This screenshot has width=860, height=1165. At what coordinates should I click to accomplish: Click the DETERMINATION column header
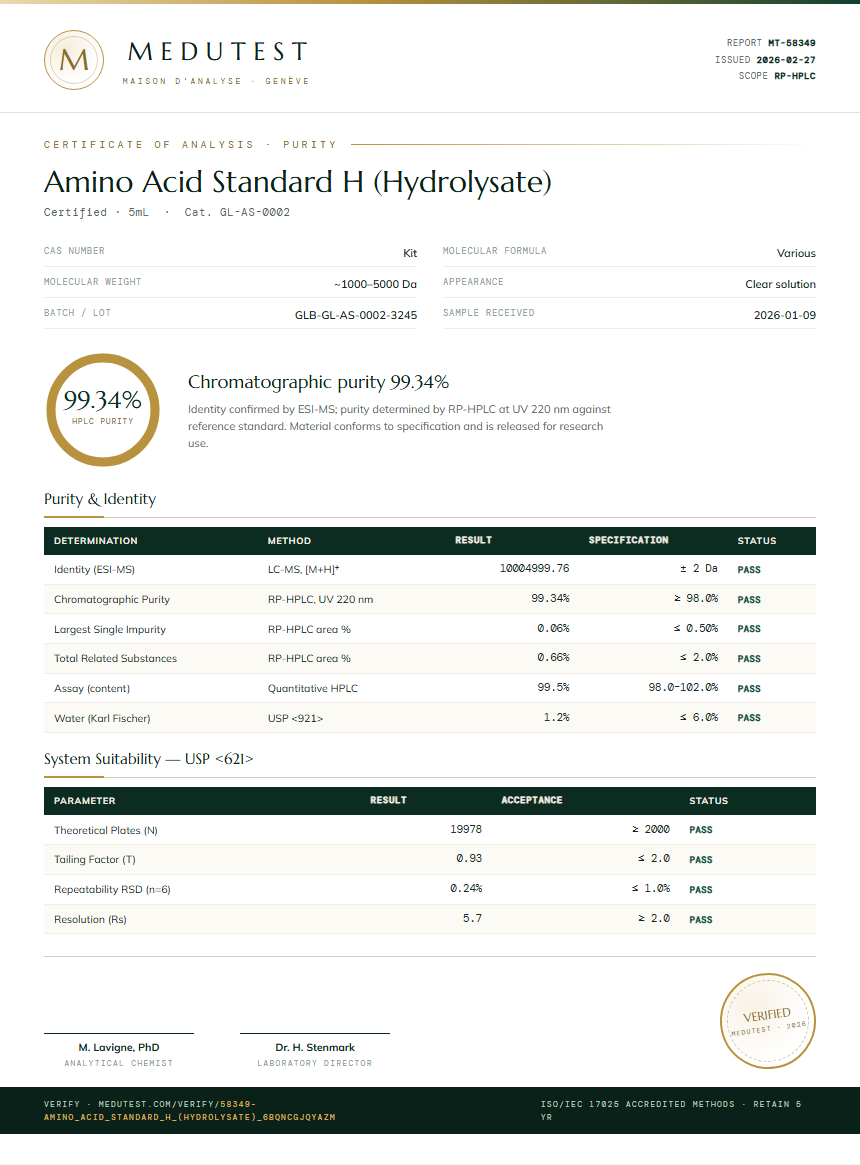point(96,541)
